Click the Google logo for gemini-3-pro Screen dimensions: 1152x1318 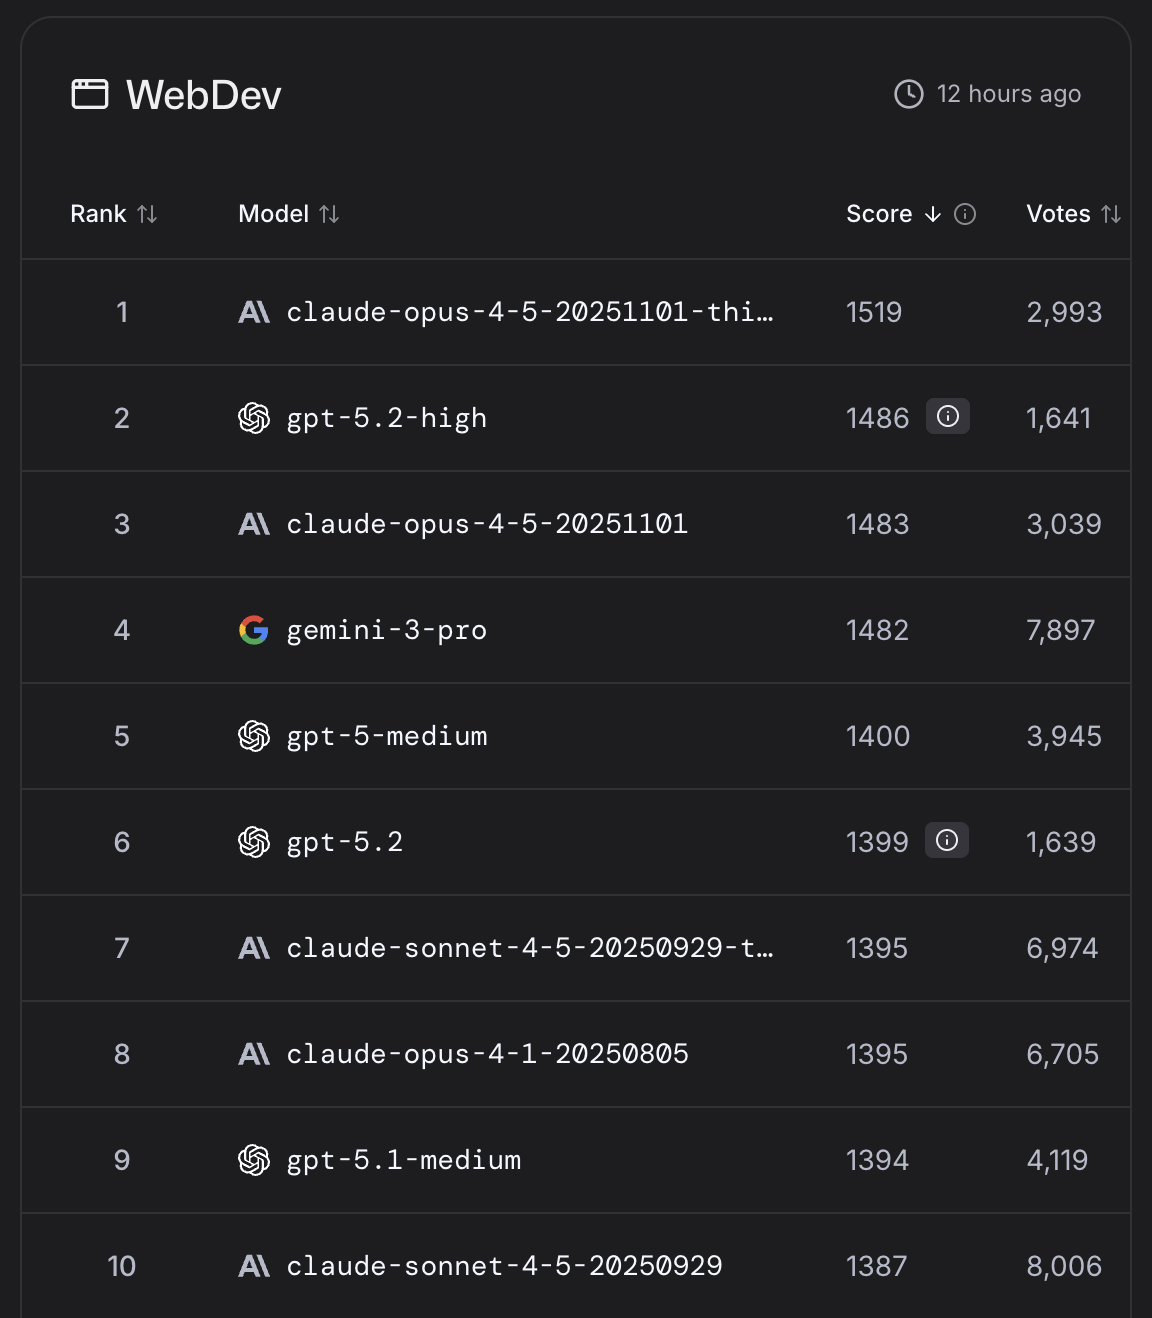tap(254, 630)
